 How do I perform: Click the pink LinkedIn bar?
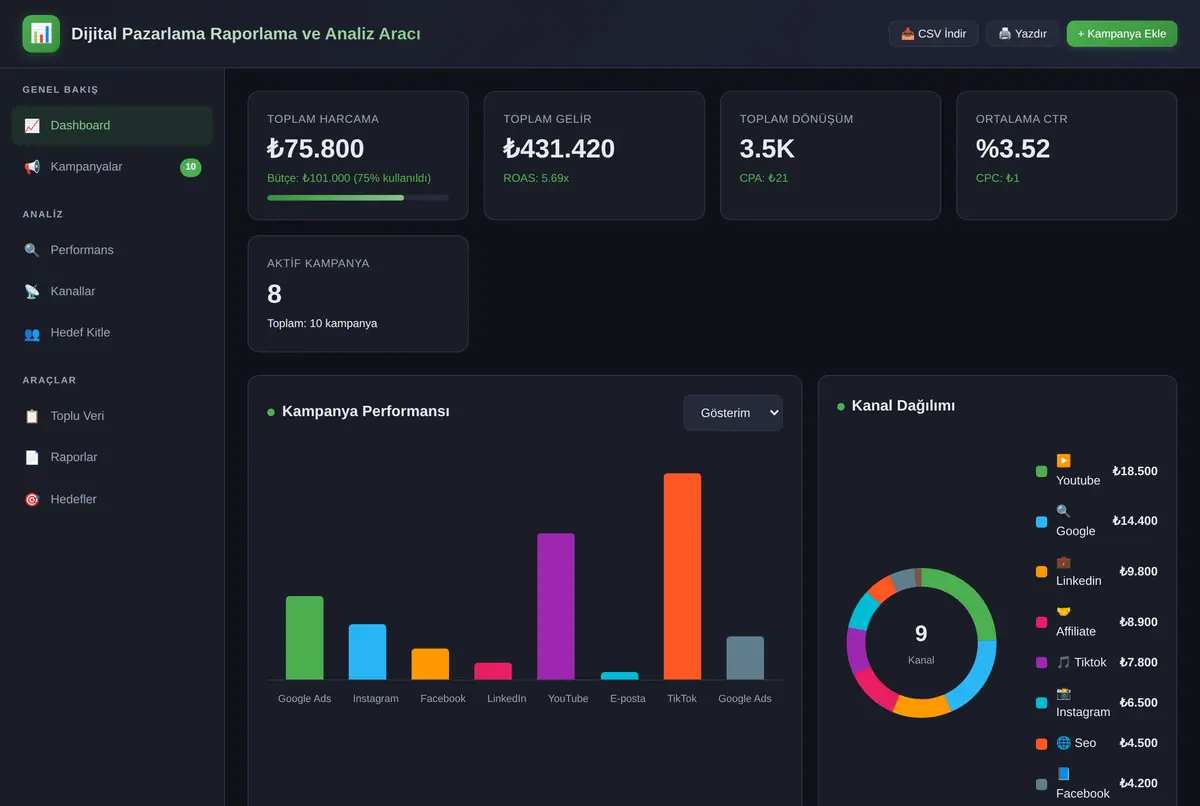493,671
